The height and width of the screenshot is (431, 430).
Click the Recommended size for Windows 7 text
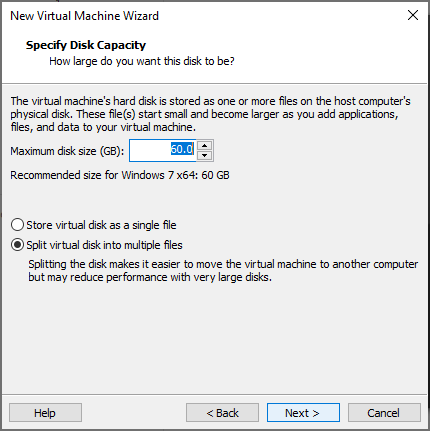pos(120,175)
